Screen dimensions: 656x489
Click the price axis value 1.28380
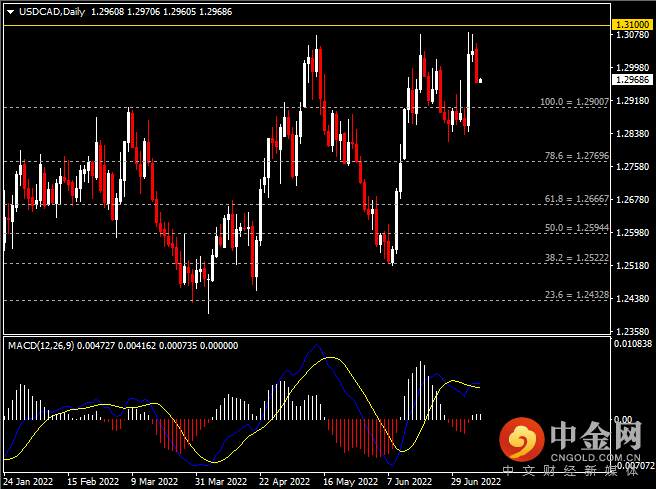[x=633, y=134]
